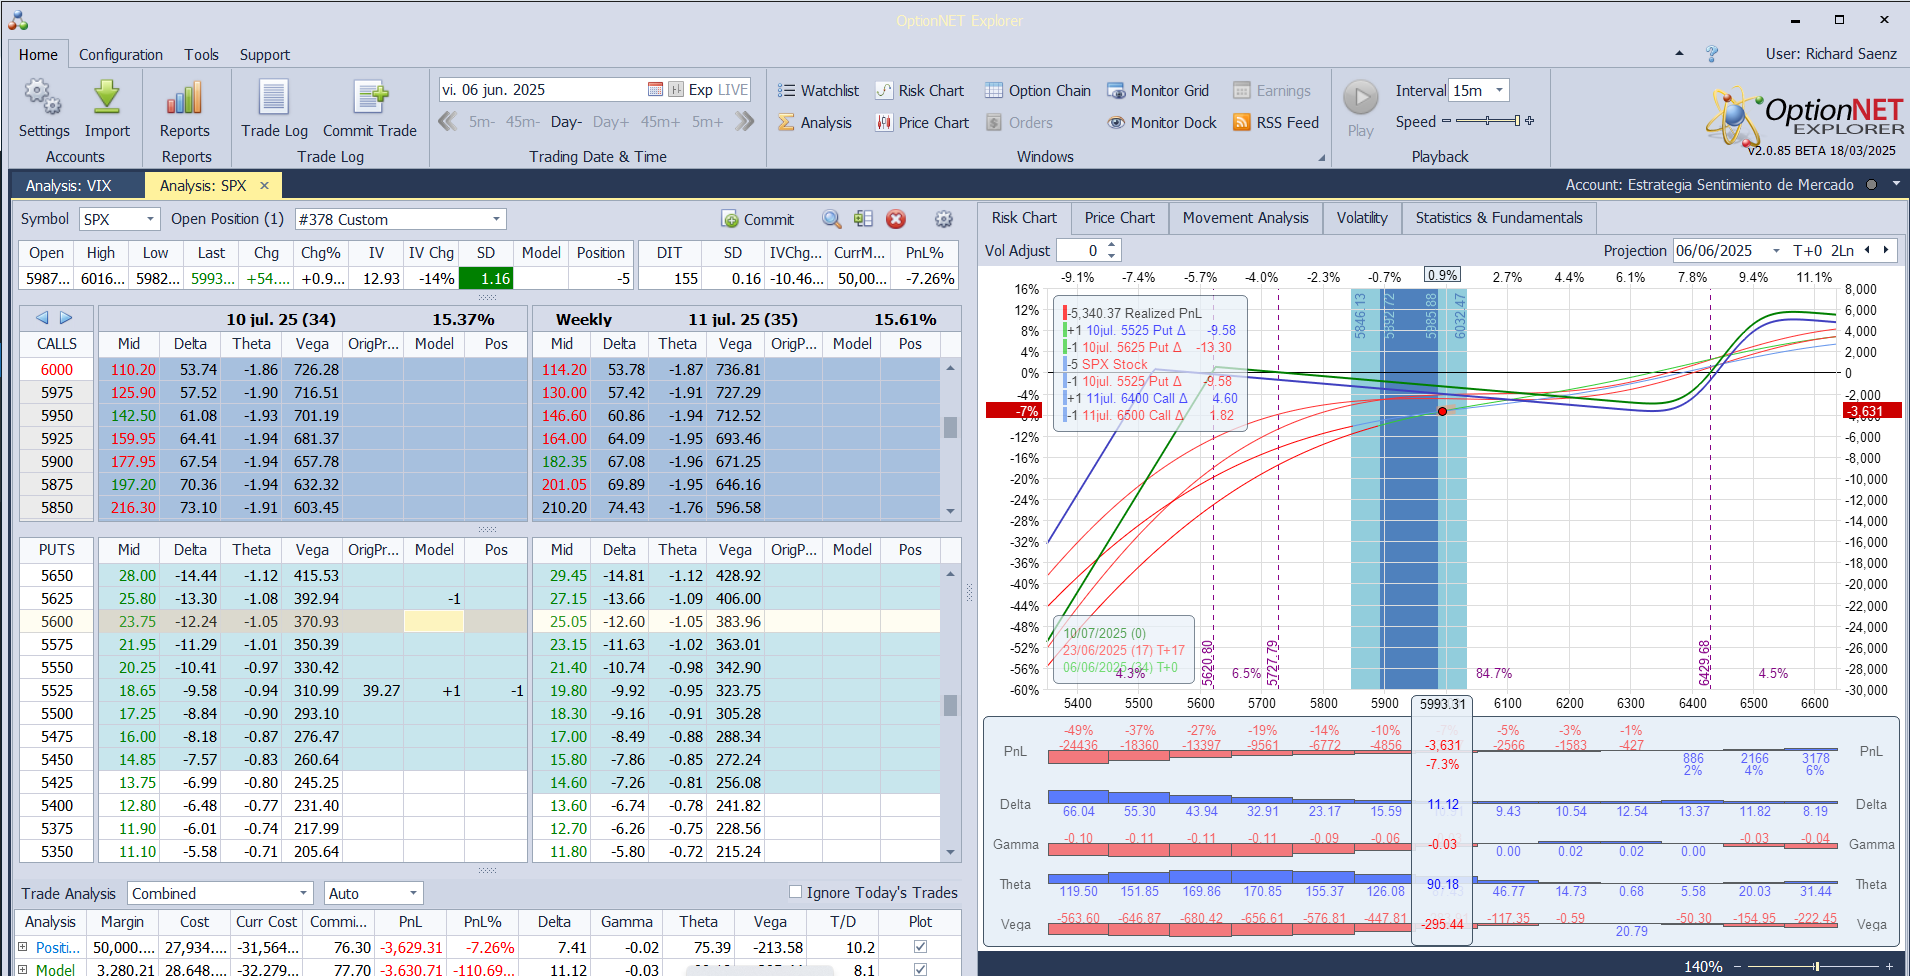The image size is (1910, 976).
Task: Open the RSS Feed window
Action: 1276,122
